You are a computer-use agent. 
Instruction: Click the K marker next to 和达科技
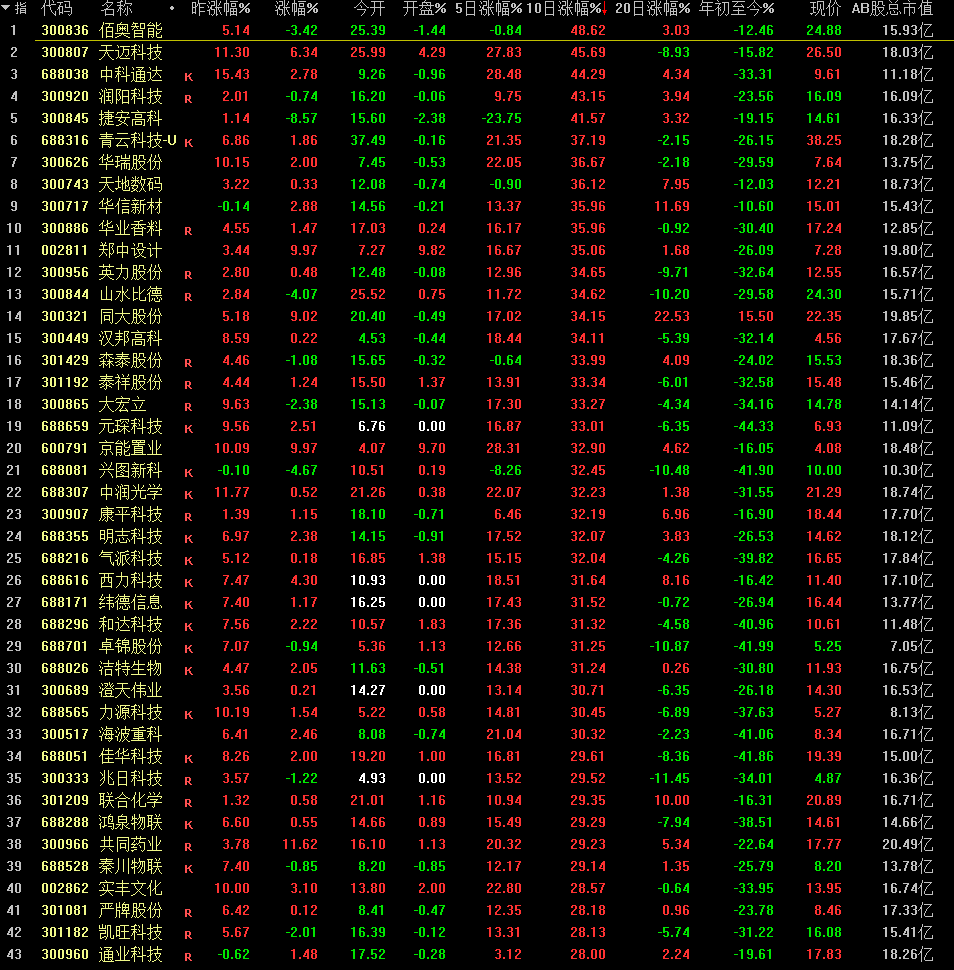click(x=189, y=627)
